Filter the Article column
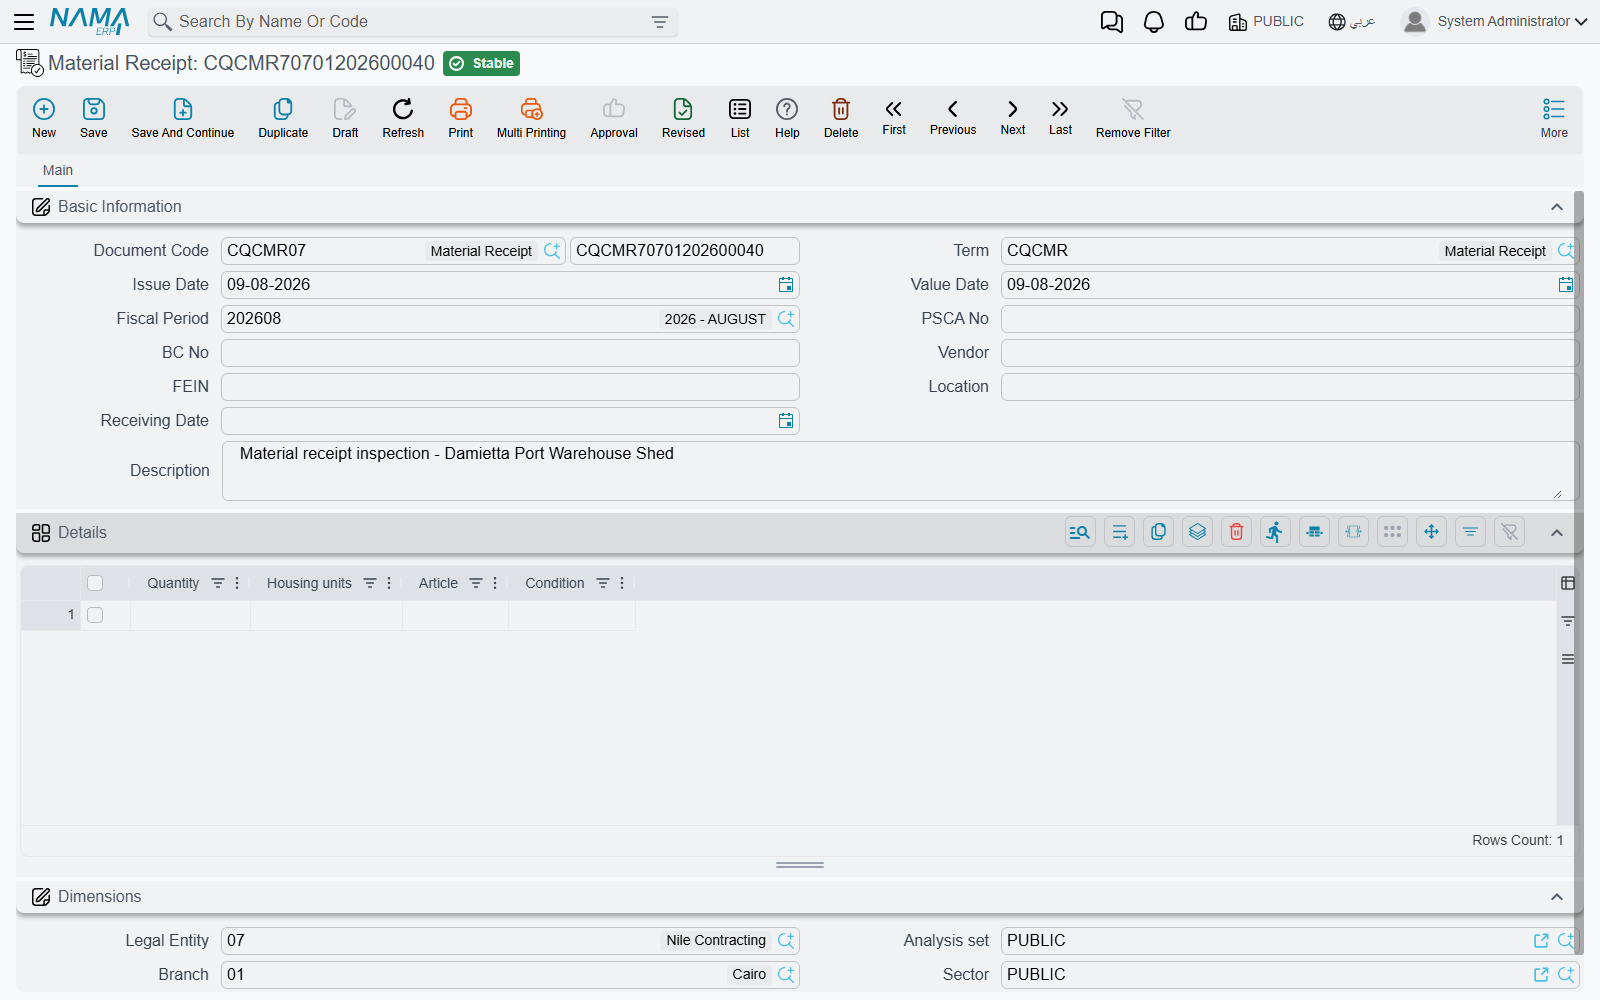Viewport: 1600px width, 1000px height. point(476,583)
